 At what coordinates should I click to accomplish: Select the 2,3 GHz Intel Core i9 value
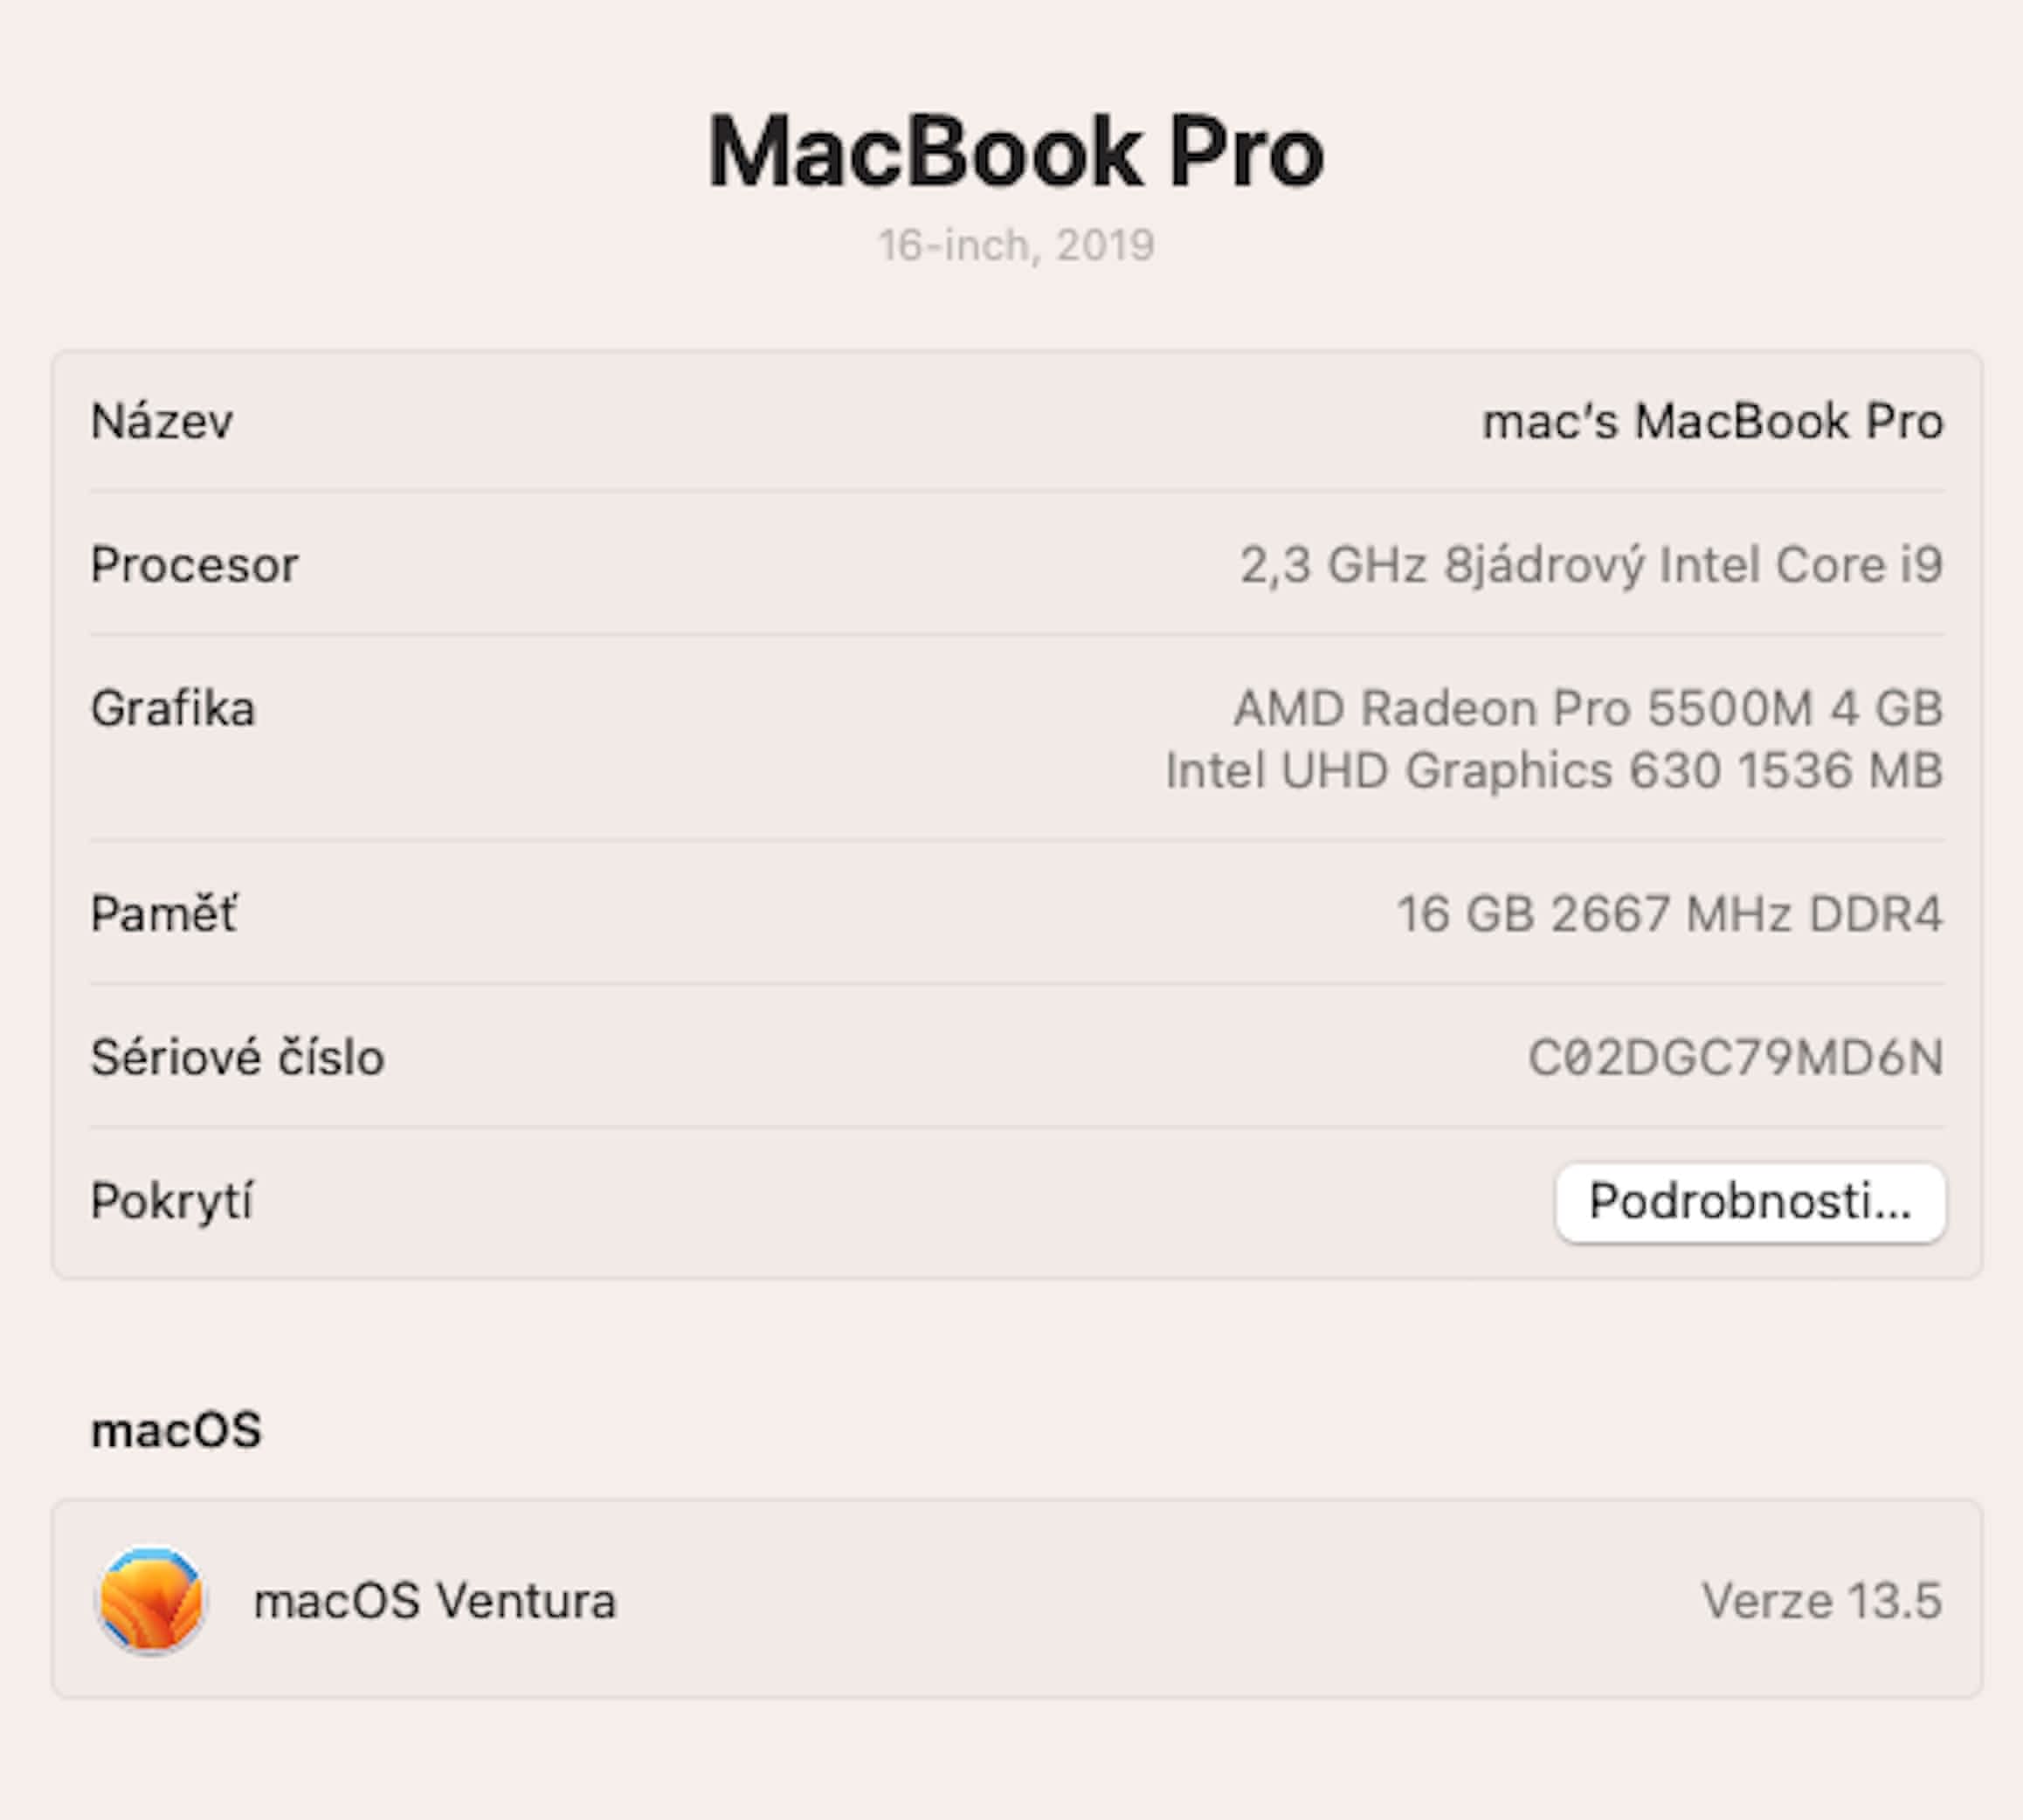point(1590,565)
